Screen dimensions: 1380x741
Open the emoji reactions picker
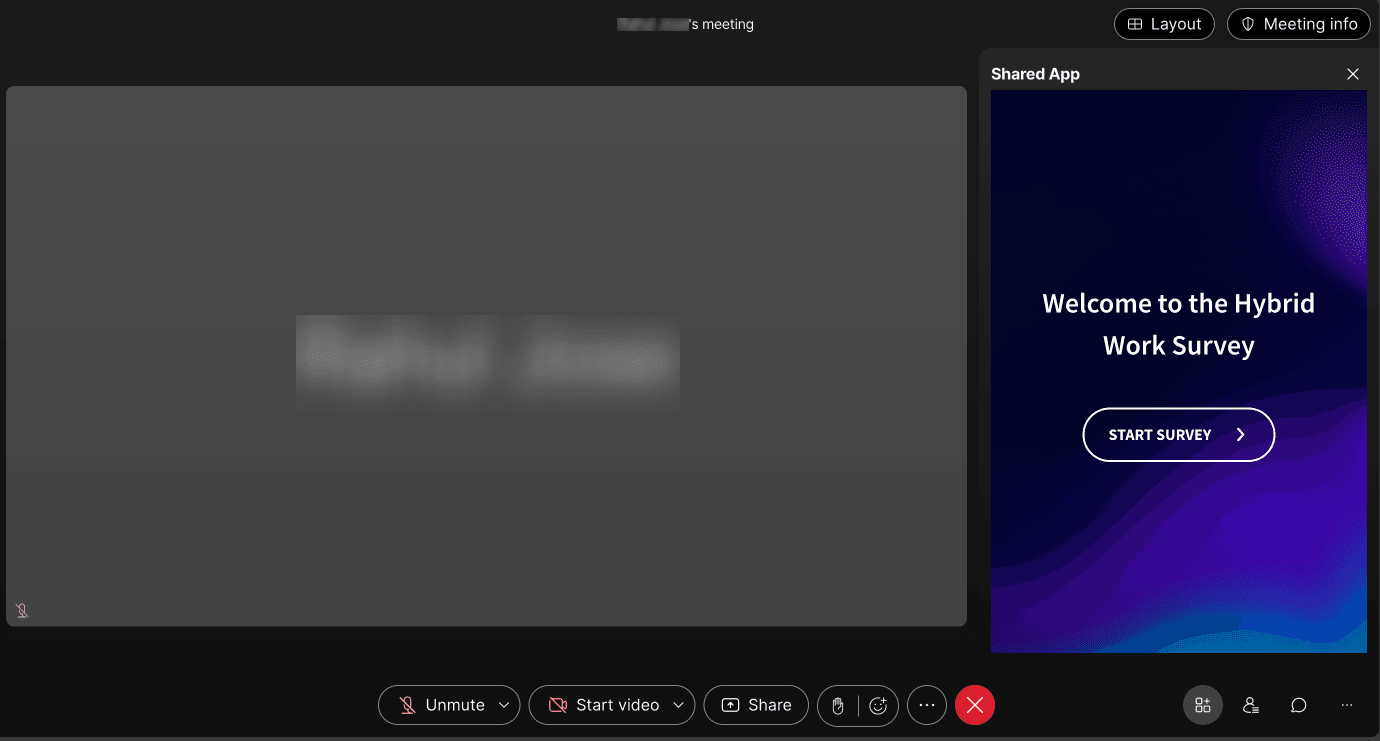click(x=878, y=706)
